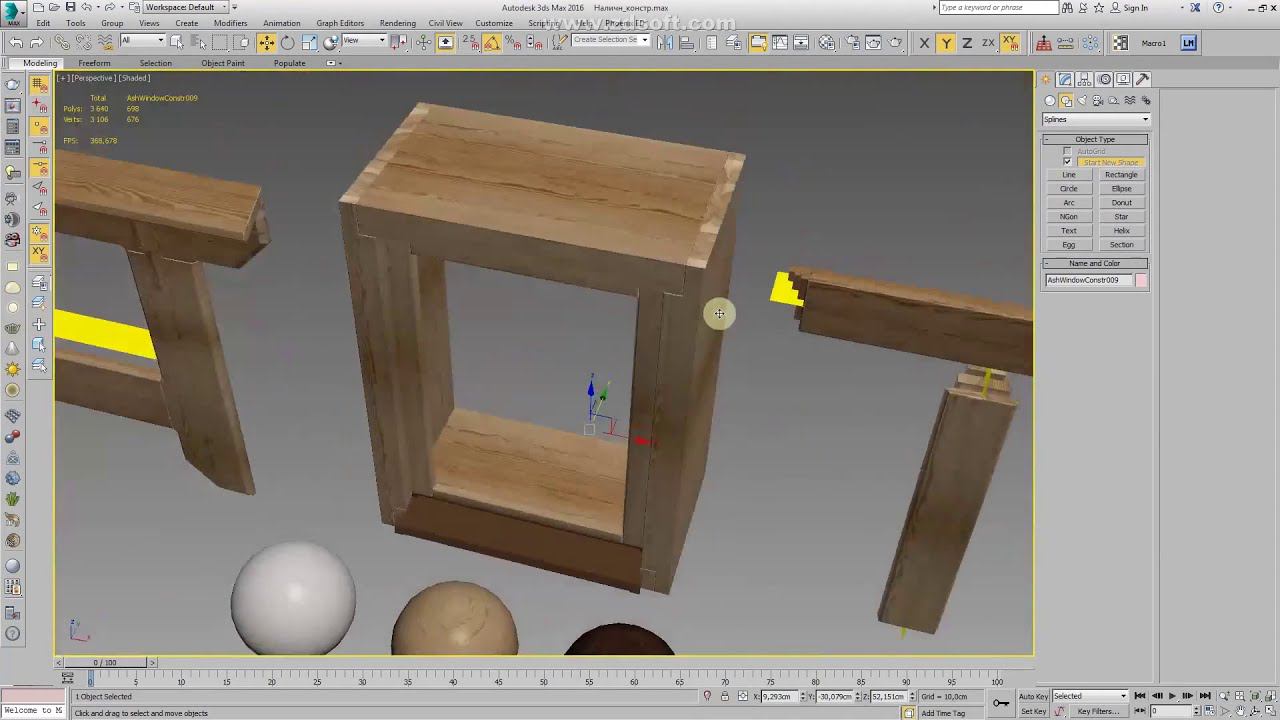The image size is (1280, 720).
Task: Restrict transform to Z axis
Action: 967,43
